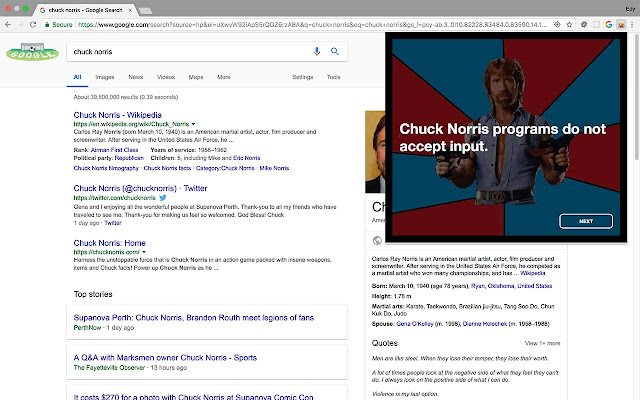
Task: Open Chuck Norris - Wikipedia result
Action: point(118,115)
